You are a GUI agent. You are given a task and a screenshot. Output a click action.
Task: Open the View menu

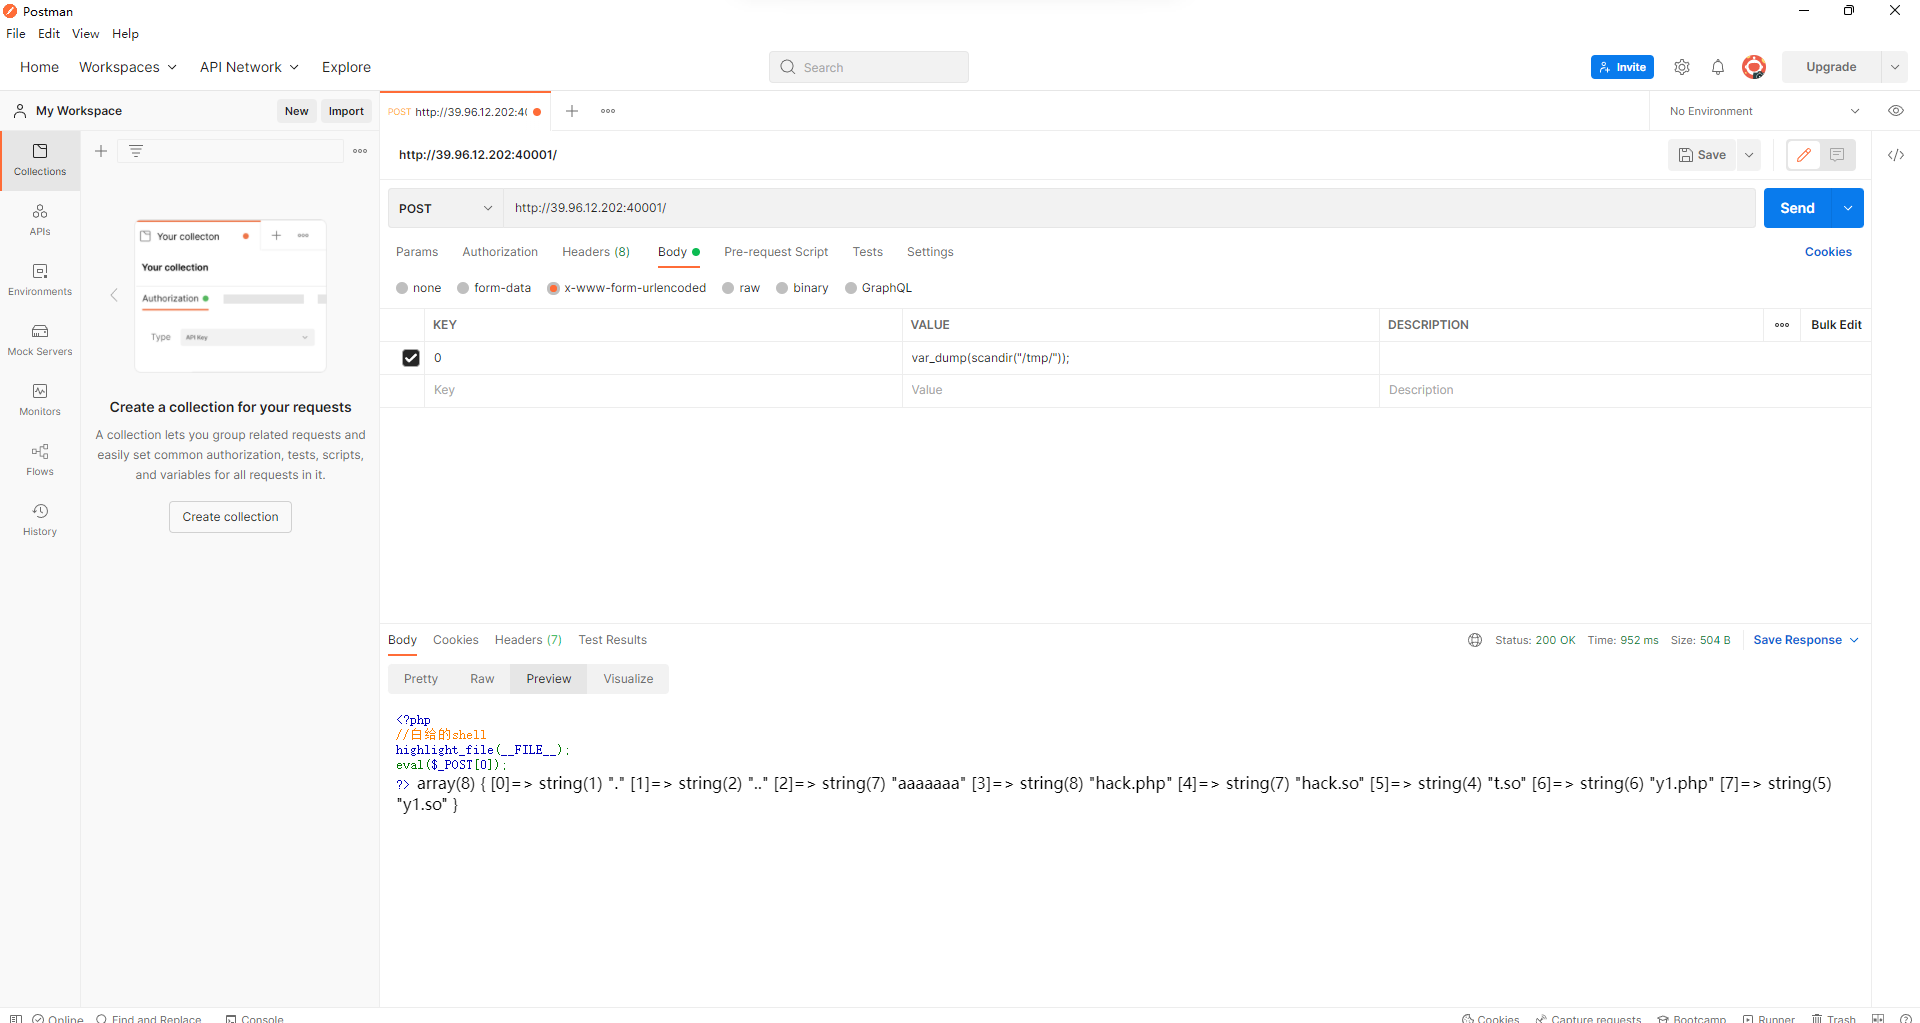85,33
